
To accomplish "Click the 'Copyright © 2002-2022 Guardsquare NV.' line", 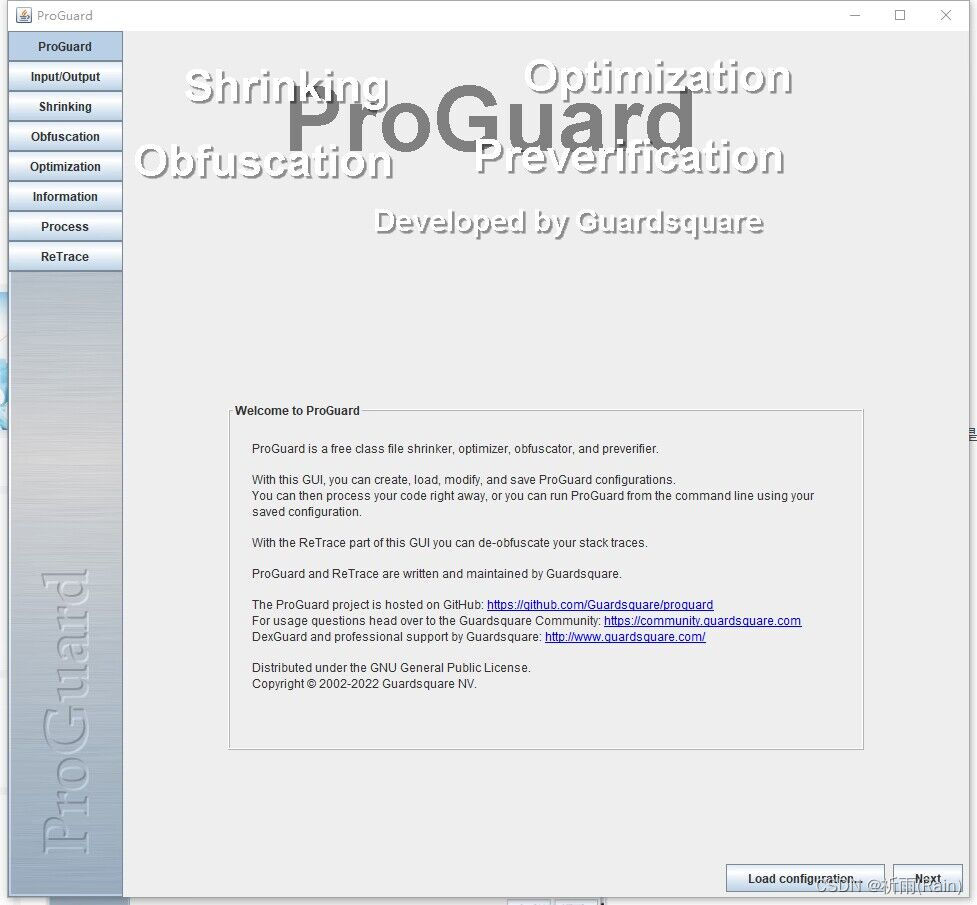I will click(365, 684).
